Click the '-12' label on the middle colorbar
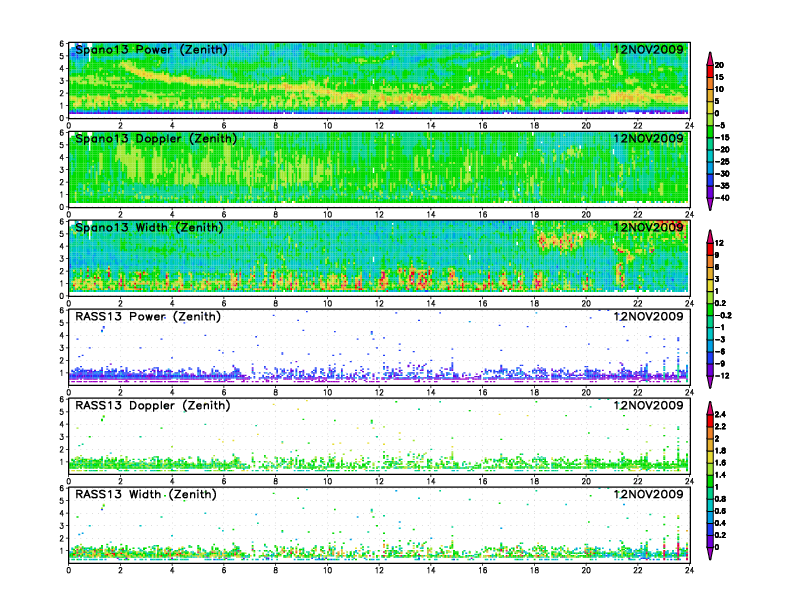 coord(722,376)
